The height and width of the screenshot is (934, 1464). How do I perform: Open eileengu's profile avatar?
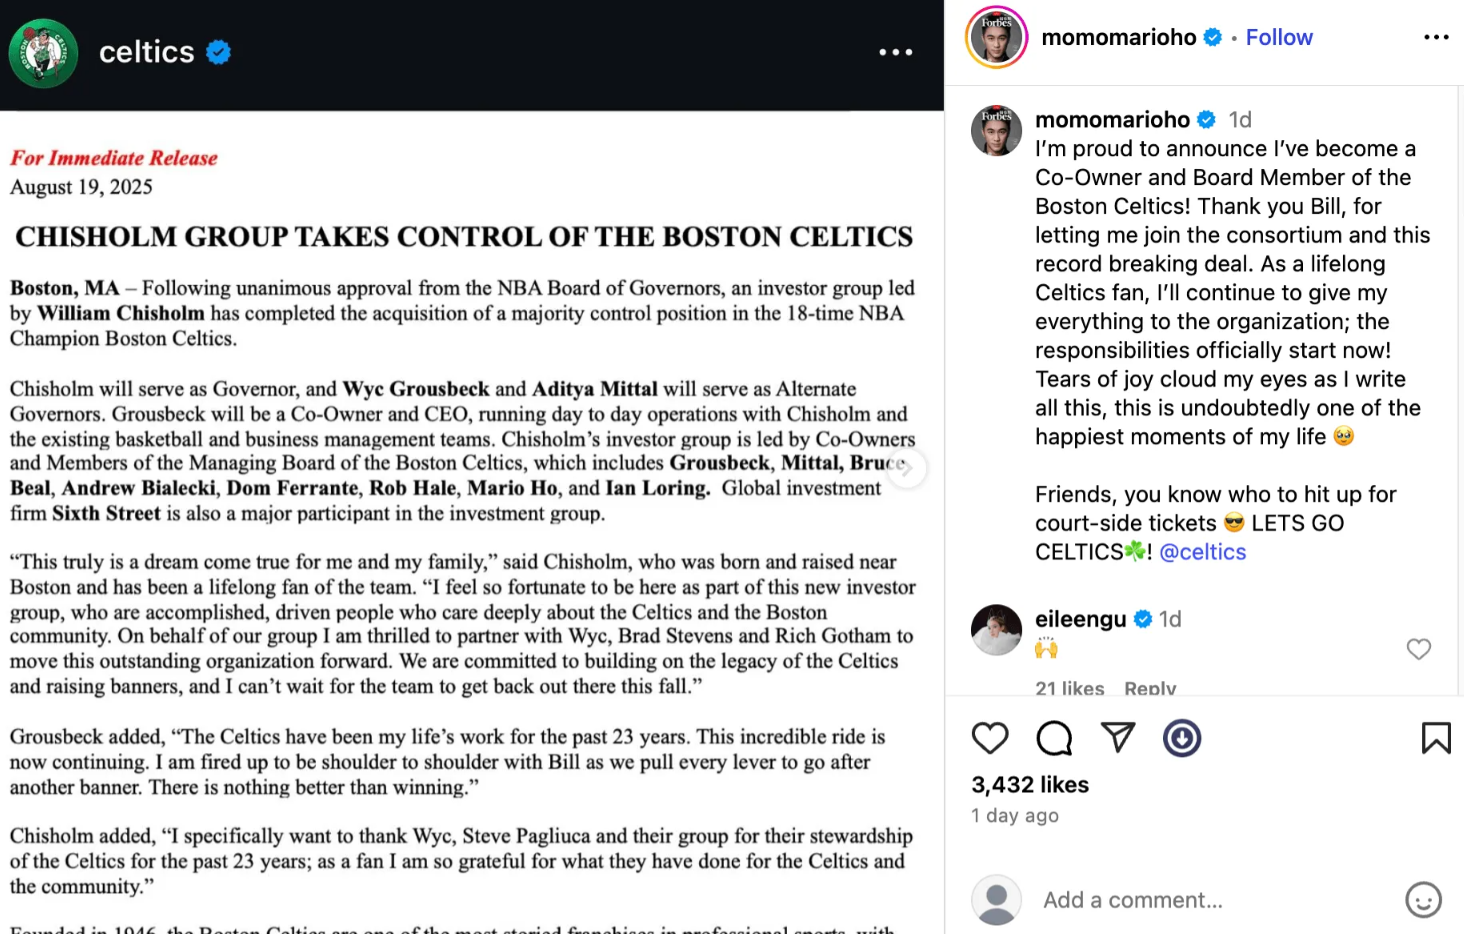(997, 630)
